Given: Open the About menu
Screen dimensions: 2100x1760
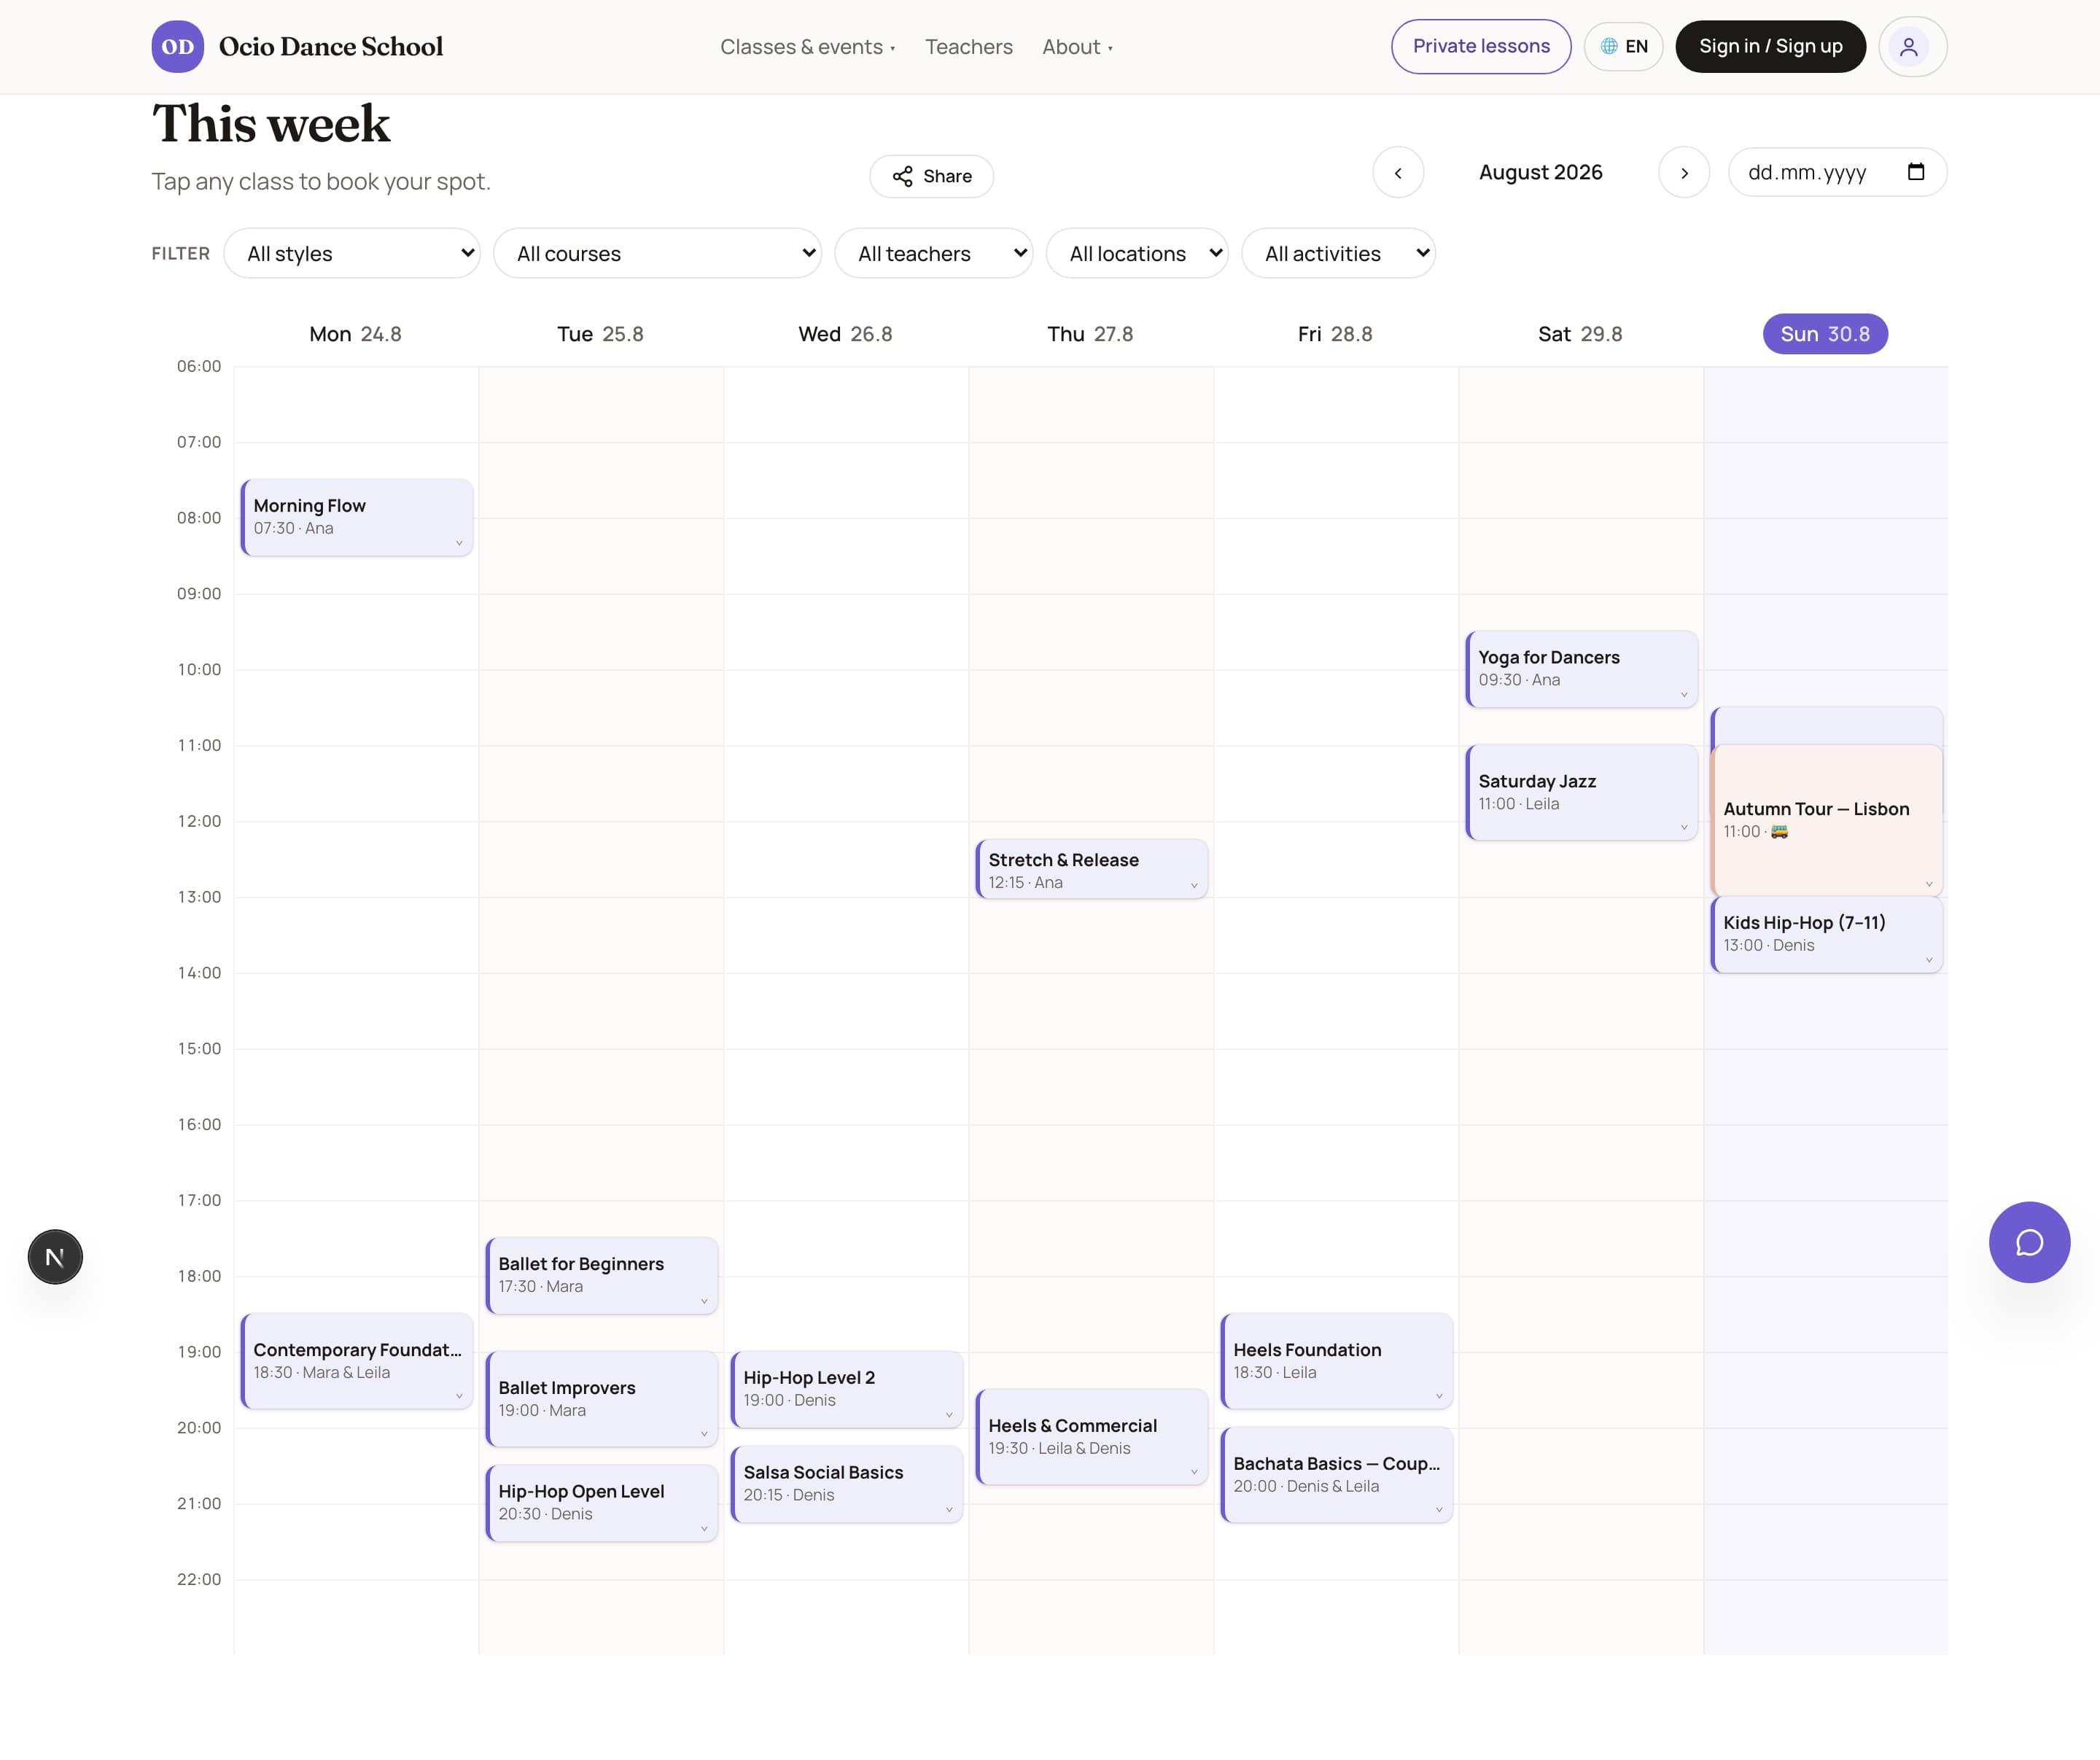Looking at the screenshot, I should tap(1077, 47).
